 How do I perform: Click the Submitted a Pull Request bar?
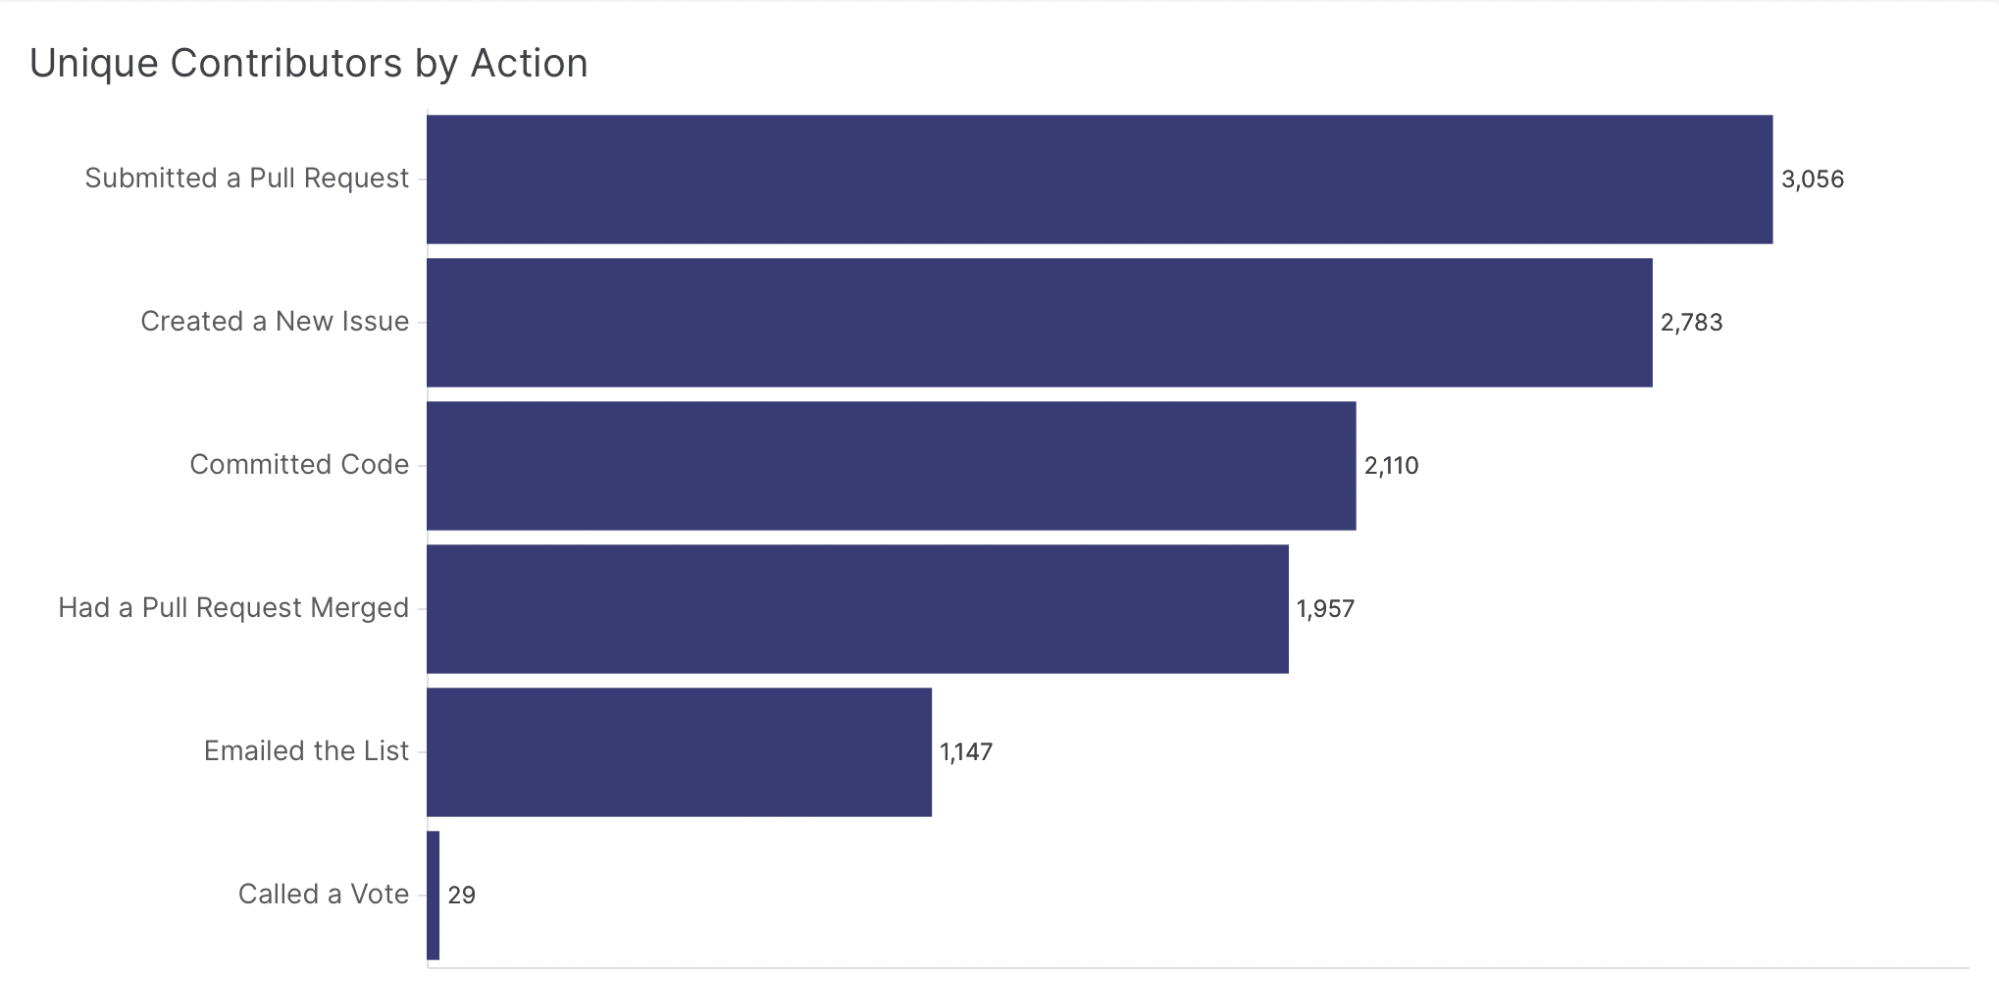1099,179
